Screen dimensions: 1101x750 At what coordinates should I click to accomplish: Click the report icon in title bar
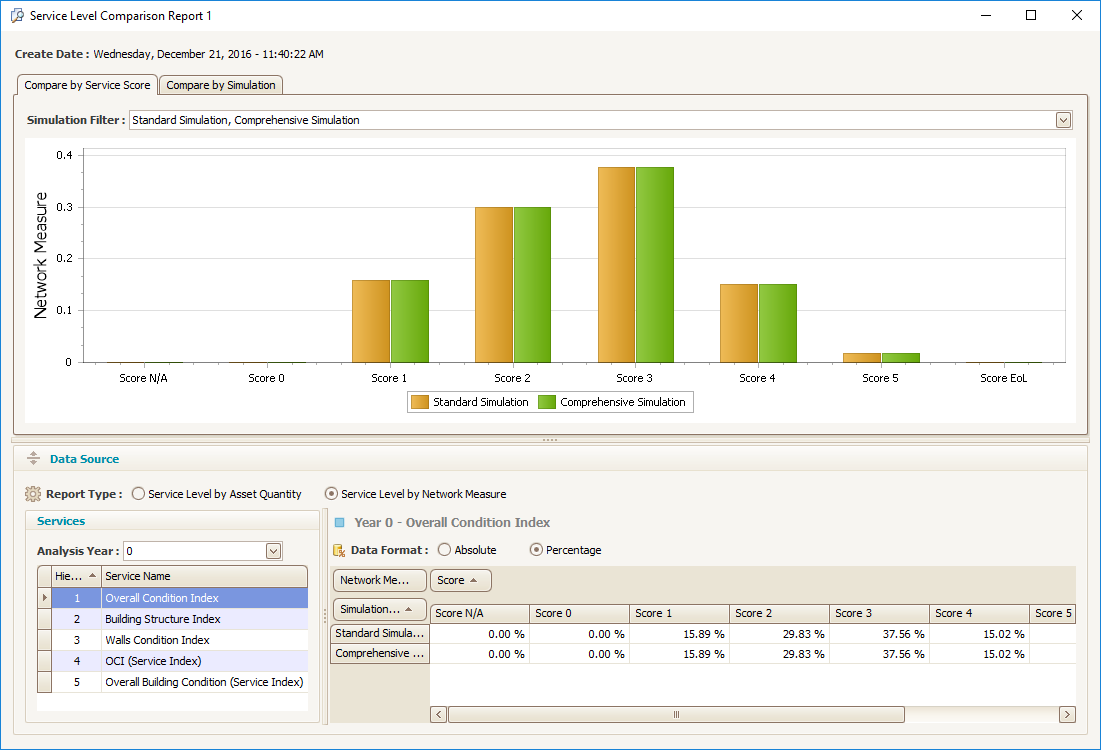point(16,16)
